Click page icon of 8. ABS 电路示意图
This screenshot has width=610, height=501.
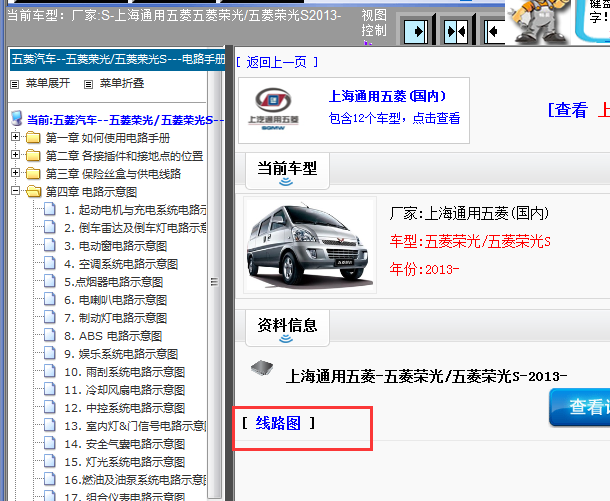tap(50, 335)
